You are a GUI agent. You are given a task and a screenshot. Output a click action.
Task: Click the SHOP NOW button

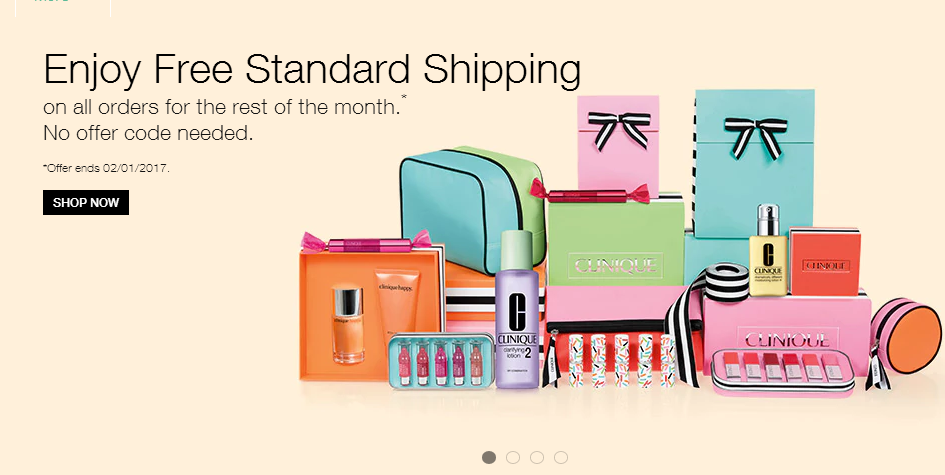coord(86,203)
